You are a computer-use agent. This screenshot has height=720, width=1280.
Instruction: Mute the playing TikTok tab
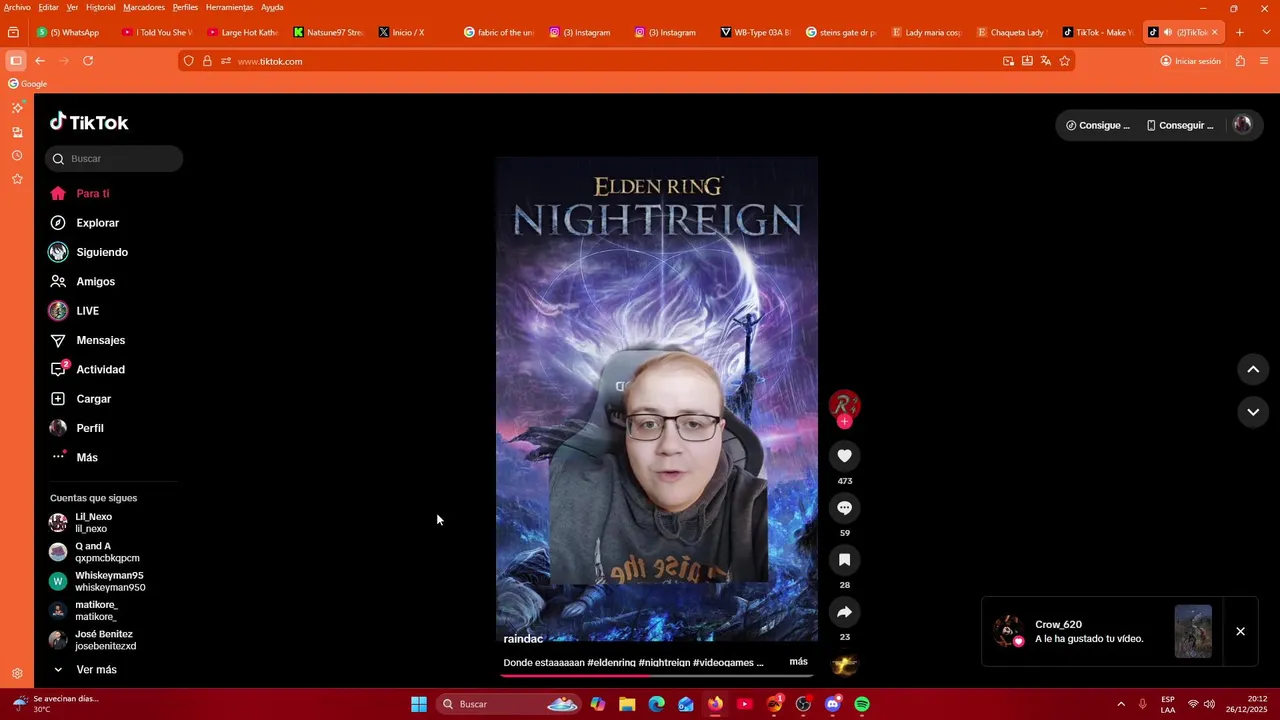[1167, 32]
